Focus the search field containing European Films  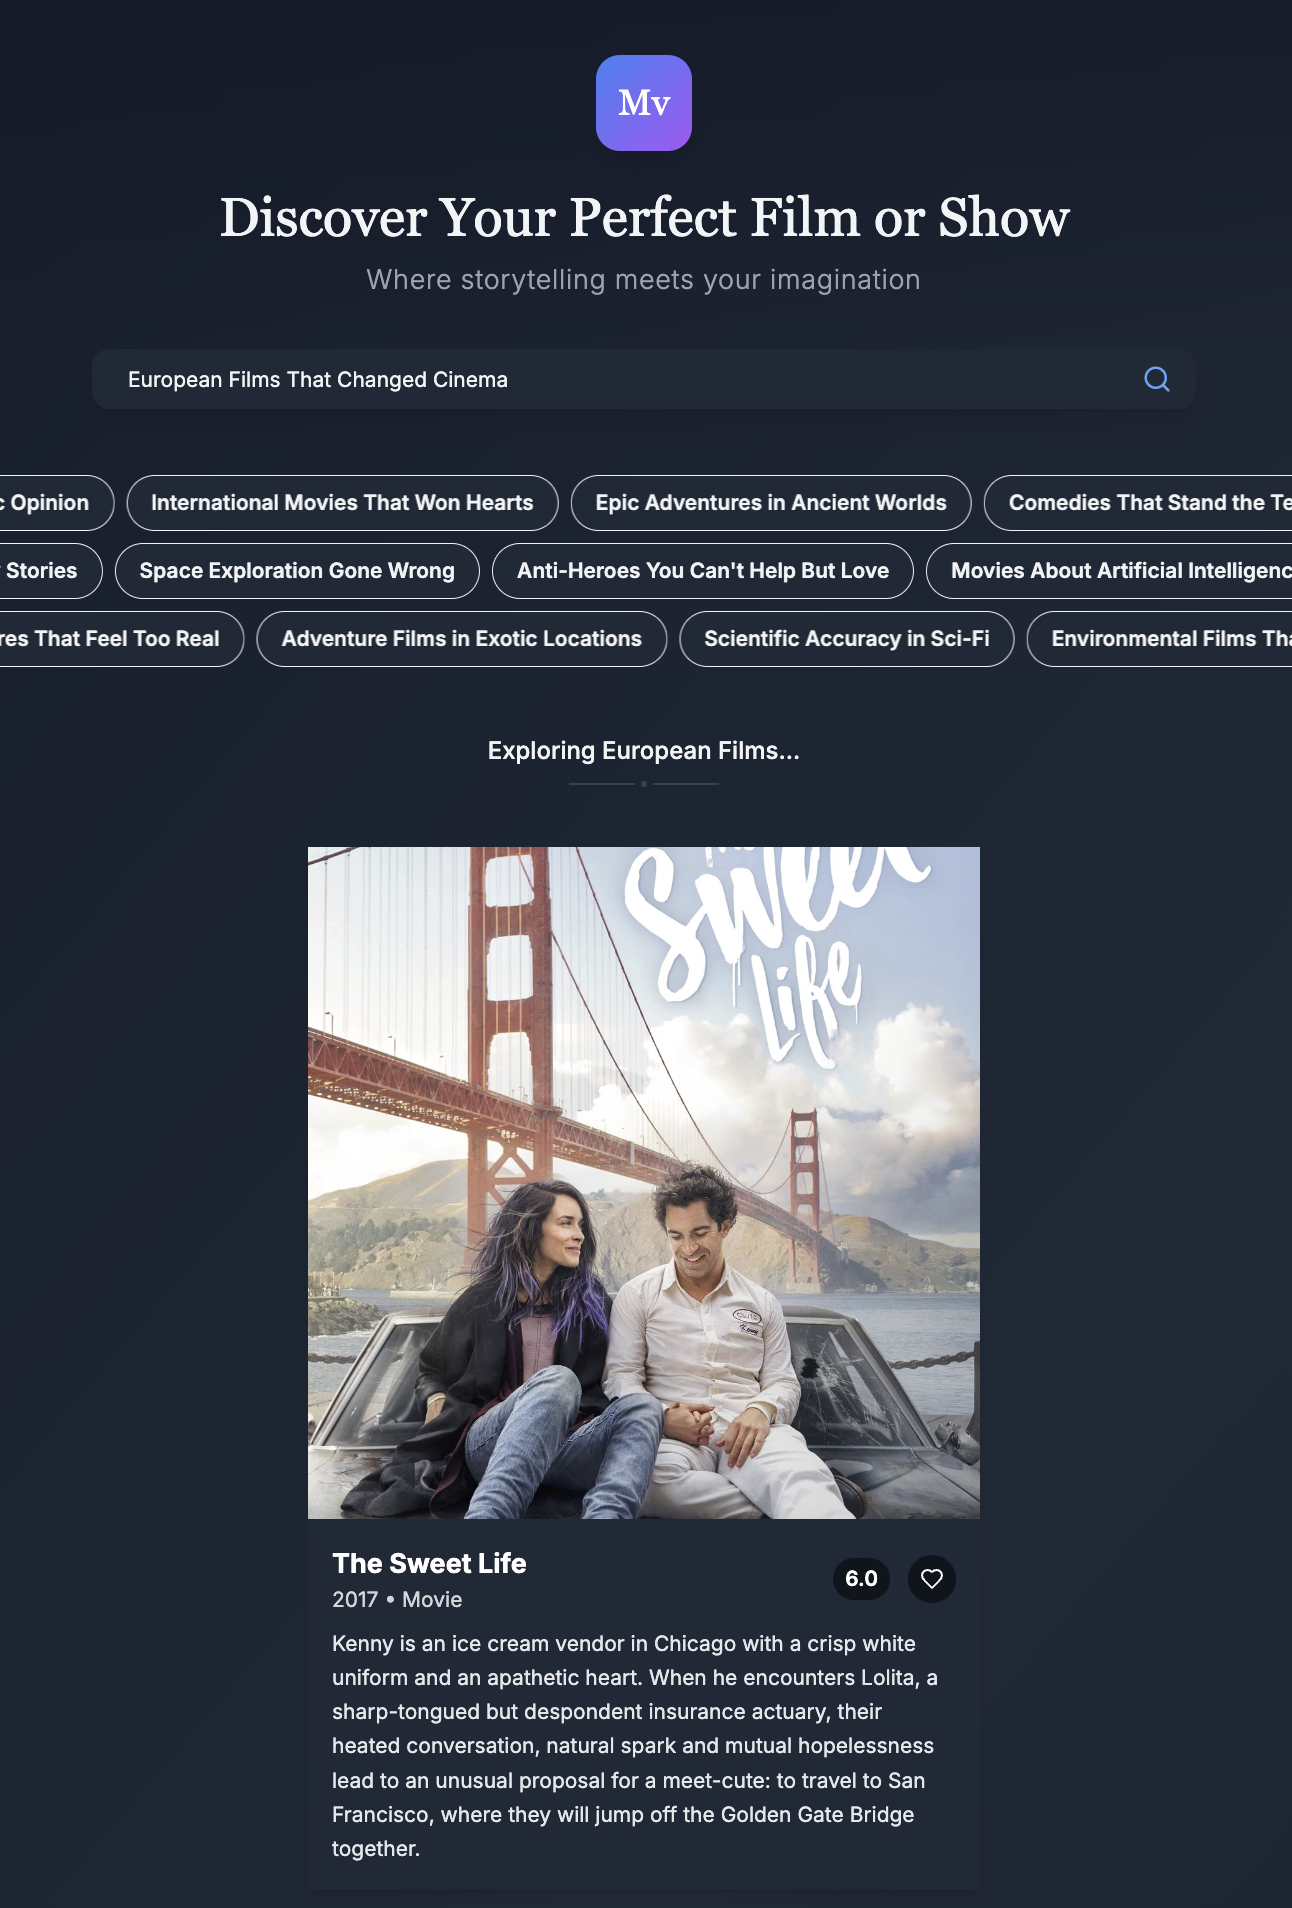pyautogui.click(x=644, y=379)
